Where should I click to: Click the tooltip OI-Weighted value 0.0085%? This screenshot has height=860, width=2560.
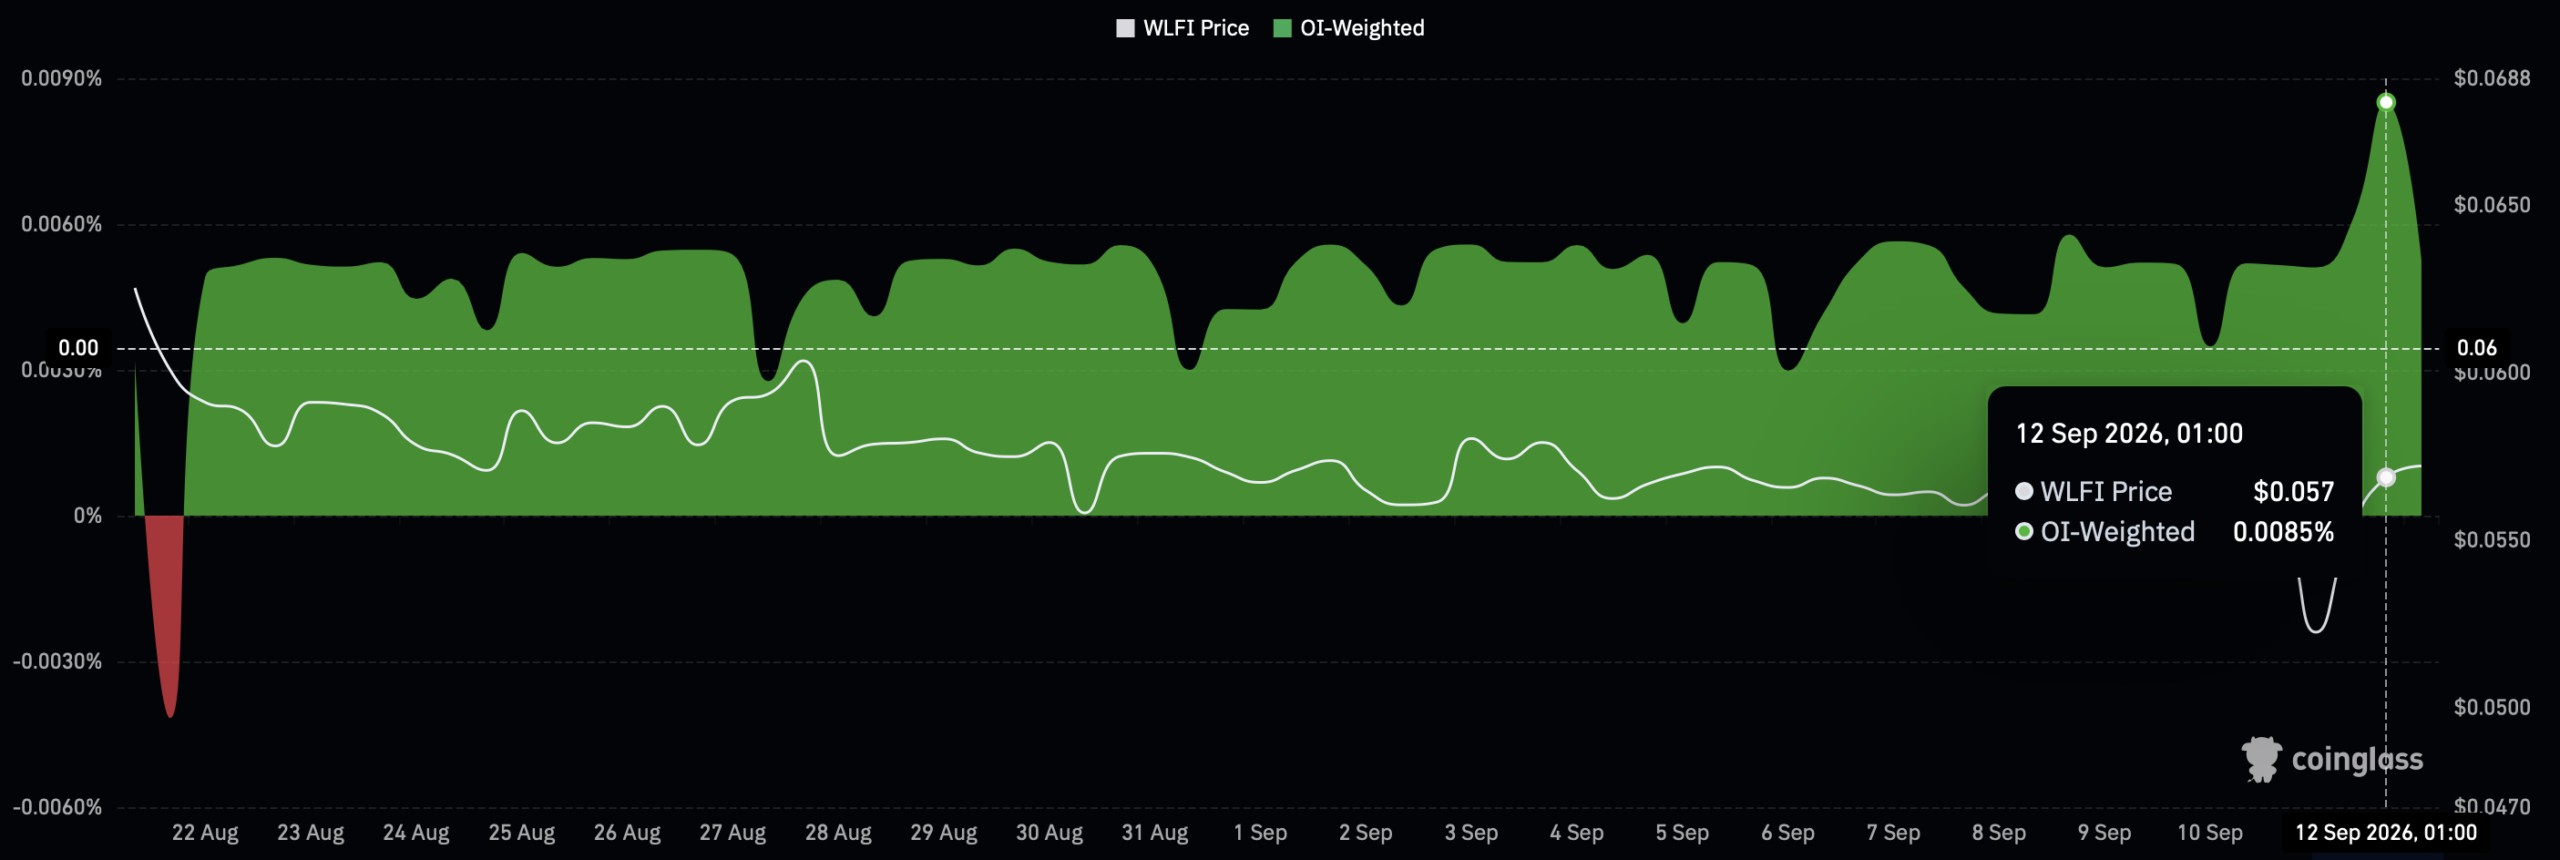point(2283,531)
